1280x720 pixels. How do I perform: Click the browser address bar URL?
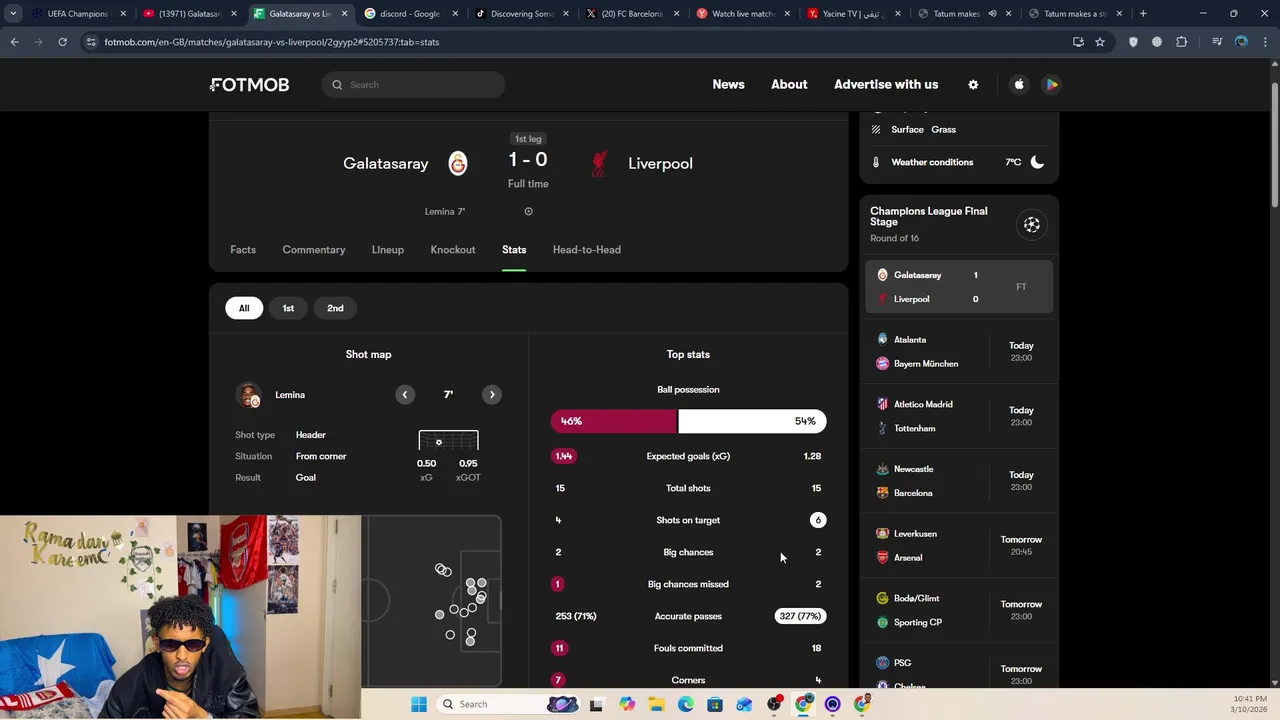point(272,42)
